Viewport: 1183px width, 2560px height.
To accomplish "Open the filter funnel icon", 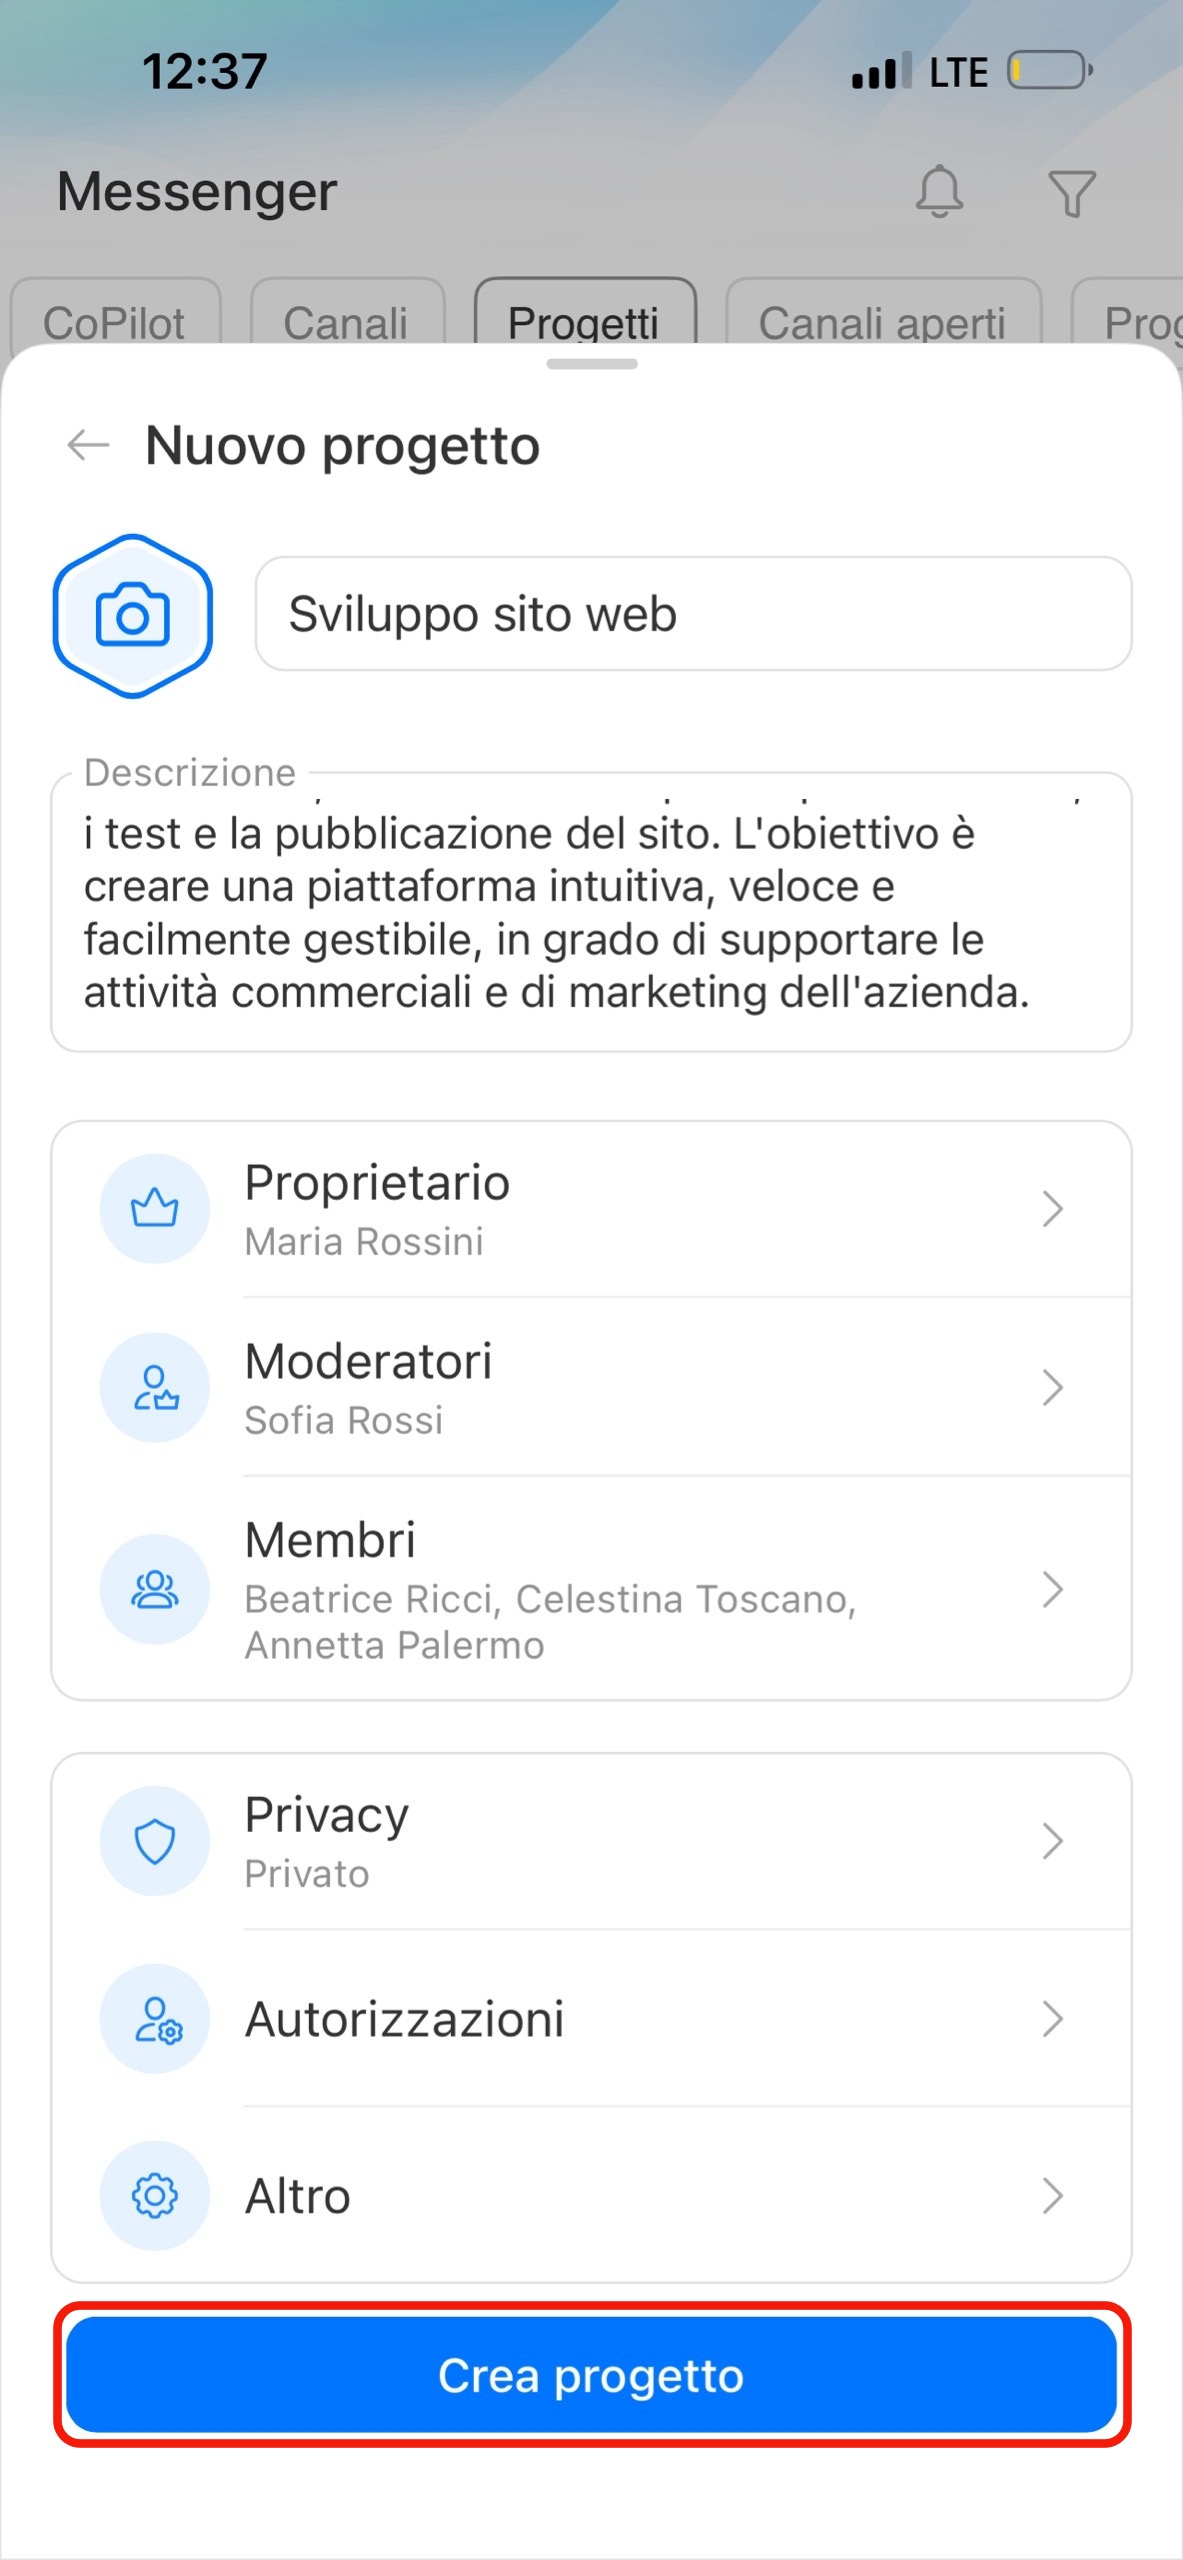I will tap(1071, 193).
